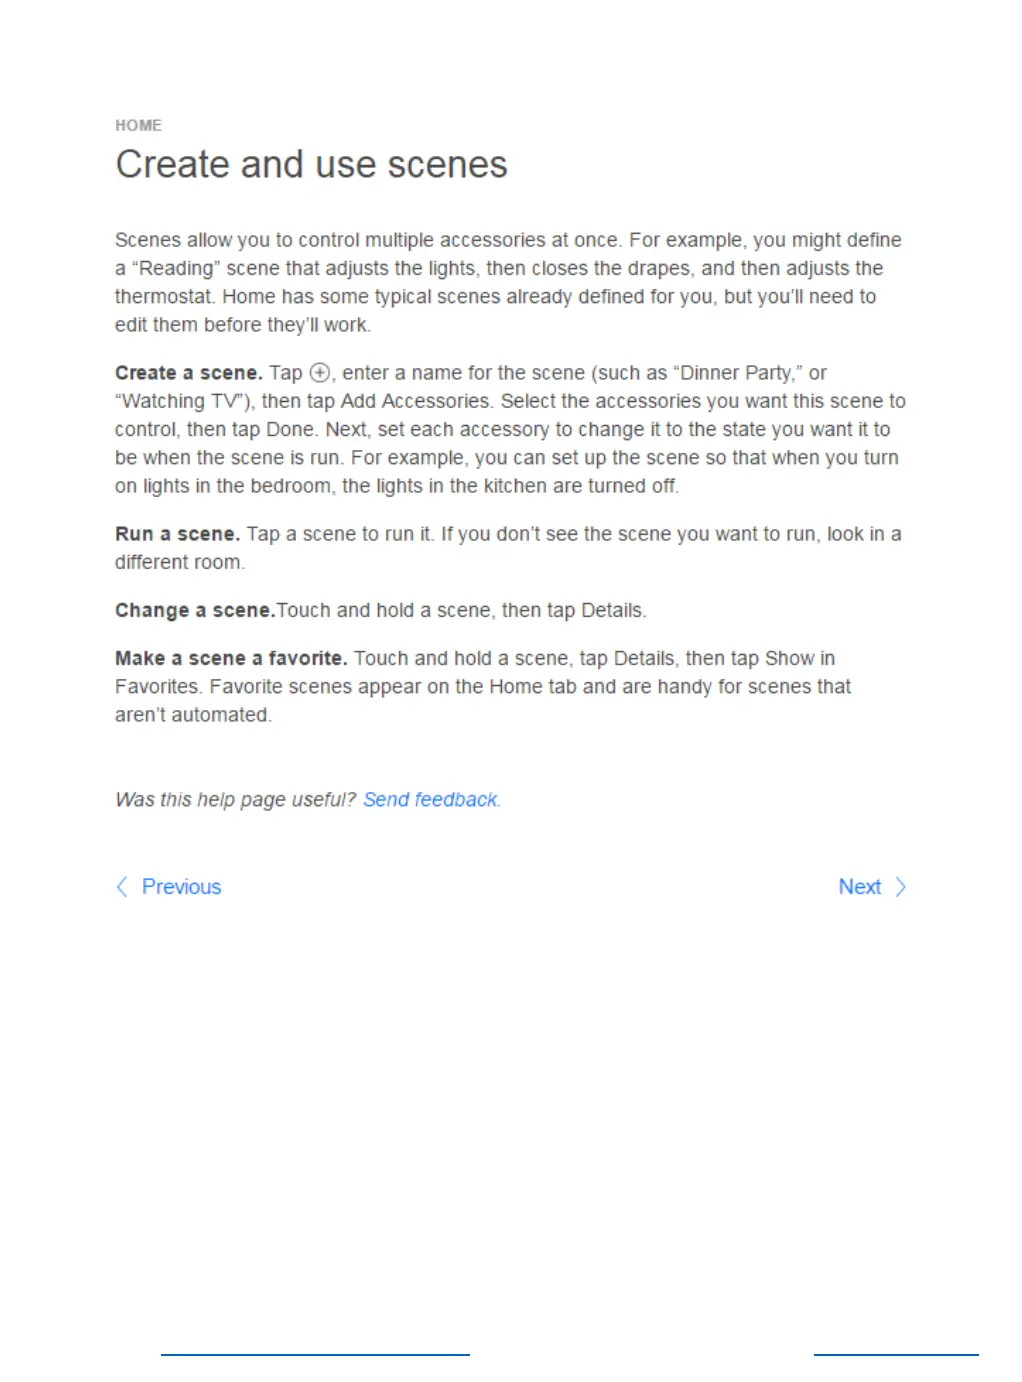Click the Create and use scenes heading
This screenshot has width=1022, height=1382.
point(311,165)
